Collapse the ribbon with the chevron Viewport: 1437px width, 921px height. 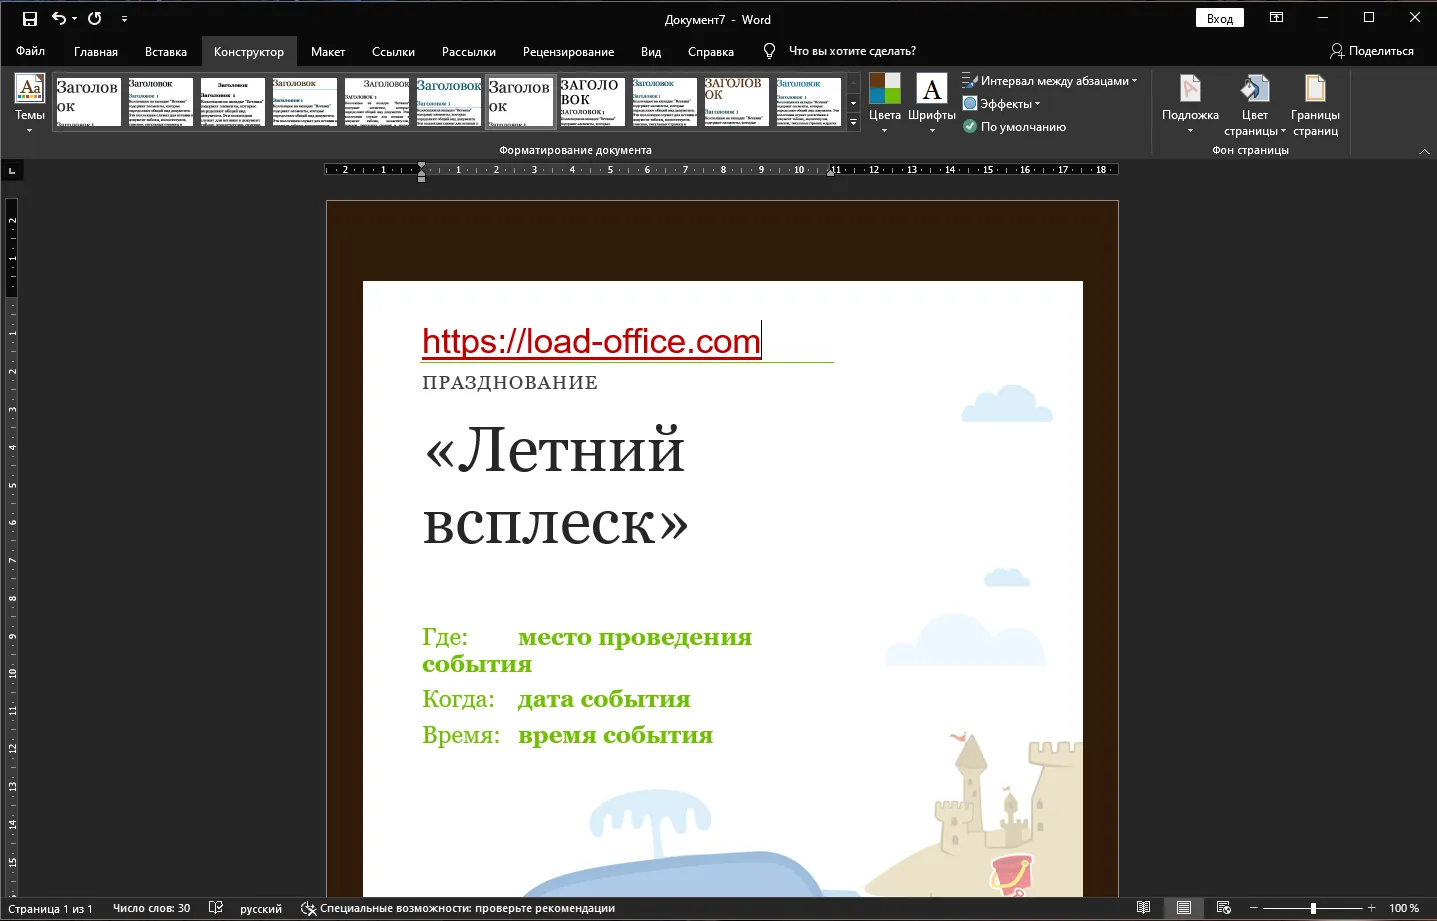pos(1424,151)
